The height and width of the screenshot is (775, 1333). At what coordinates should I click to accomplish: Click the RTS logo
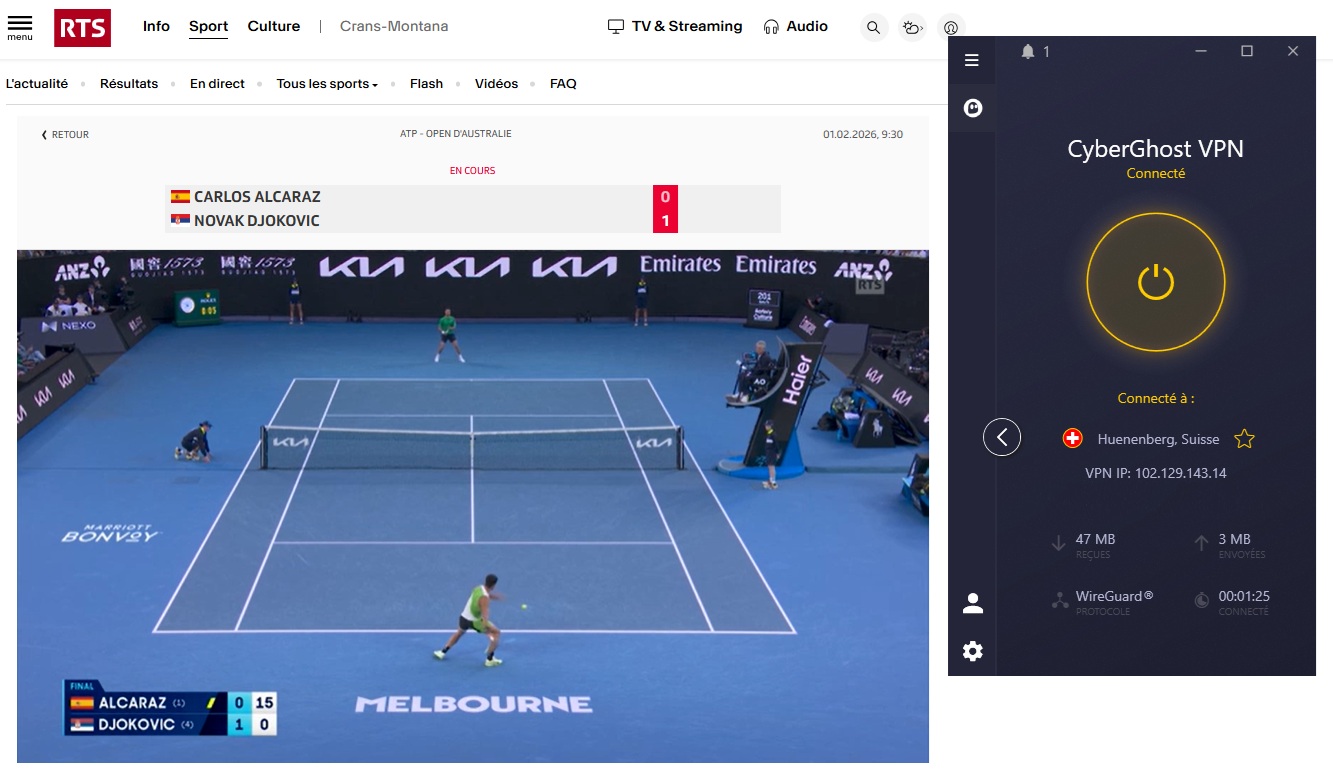click(x=82, y=27)
